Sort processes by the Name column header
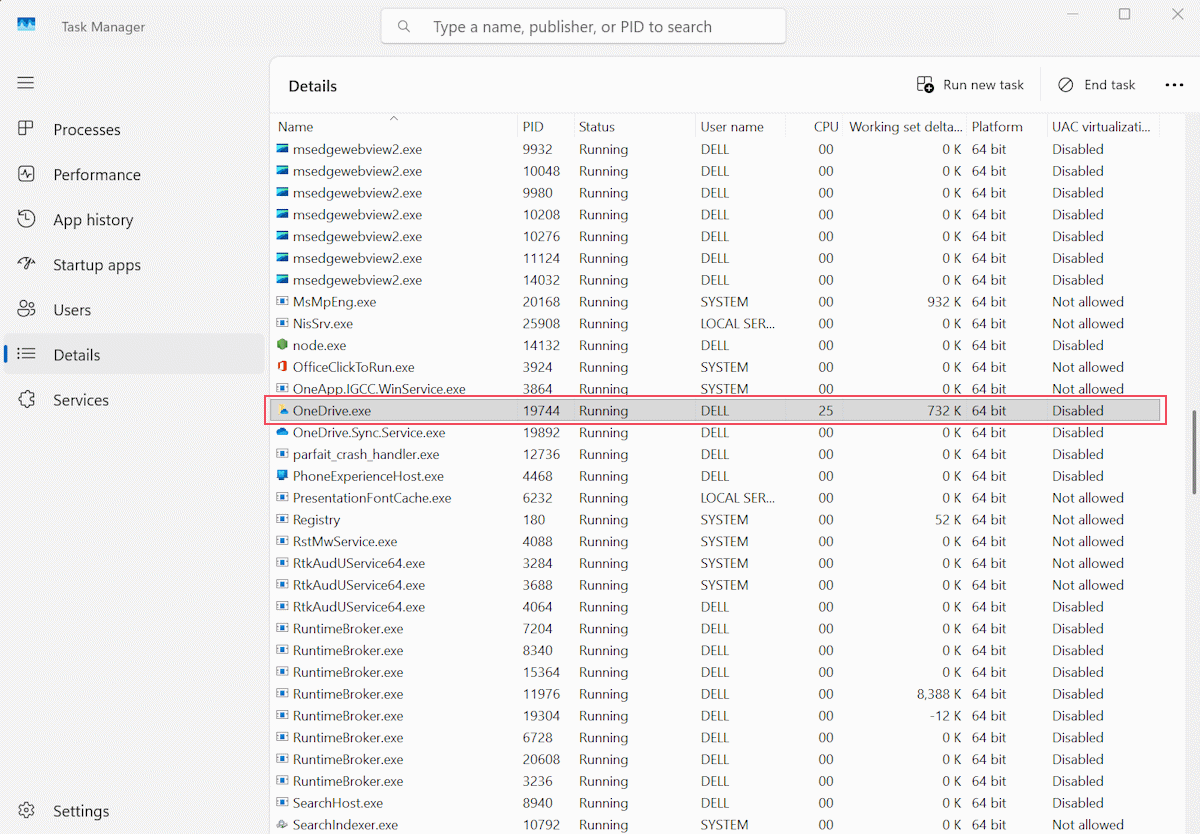 click(296, 127)
